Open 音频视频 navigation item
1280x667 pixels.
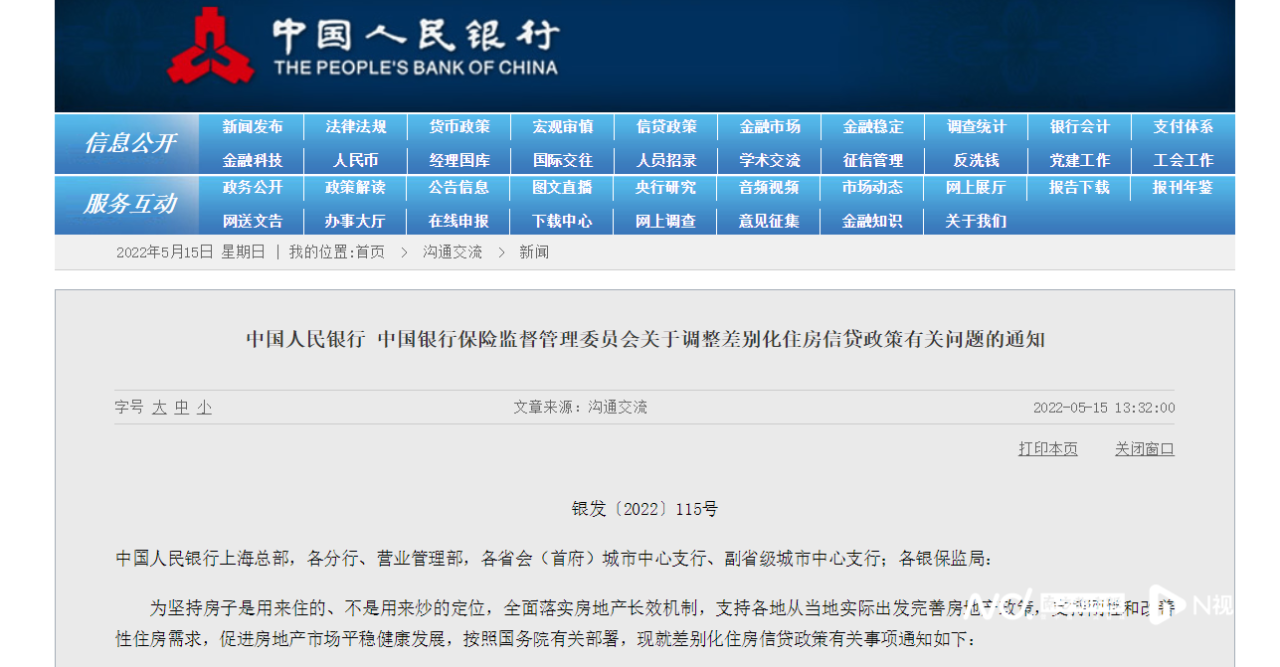tap(770, 187)
